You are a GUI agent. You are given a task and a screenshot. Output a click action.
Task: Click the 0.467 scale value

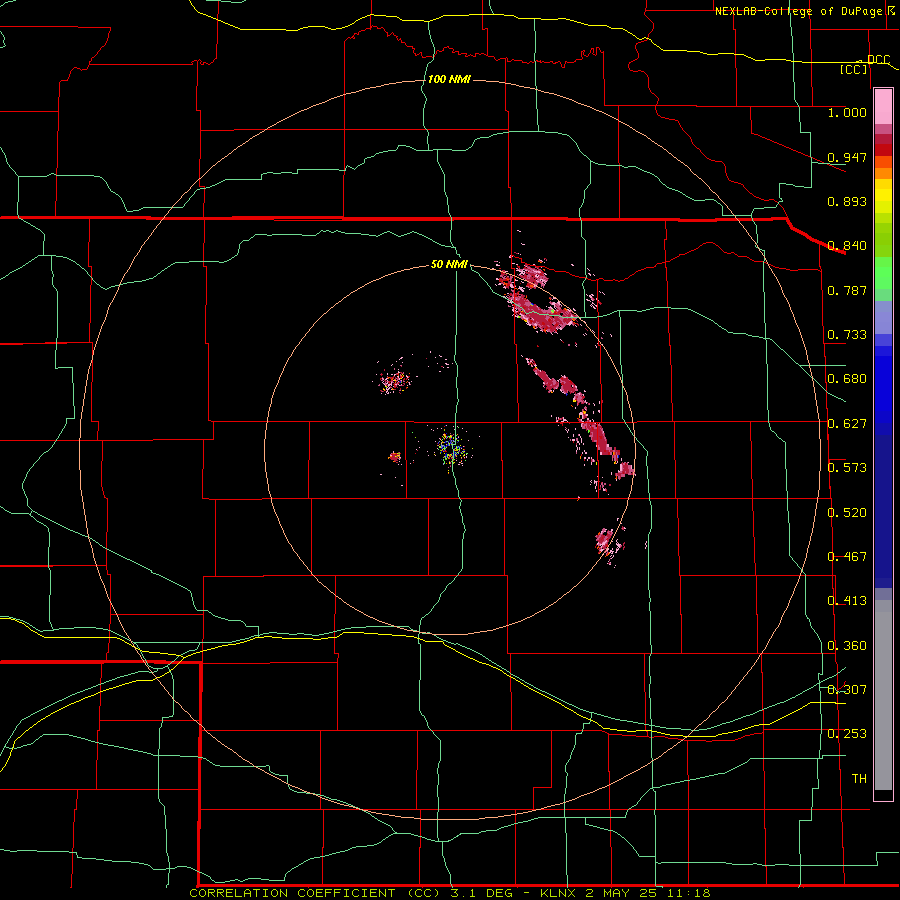point(847,557)
